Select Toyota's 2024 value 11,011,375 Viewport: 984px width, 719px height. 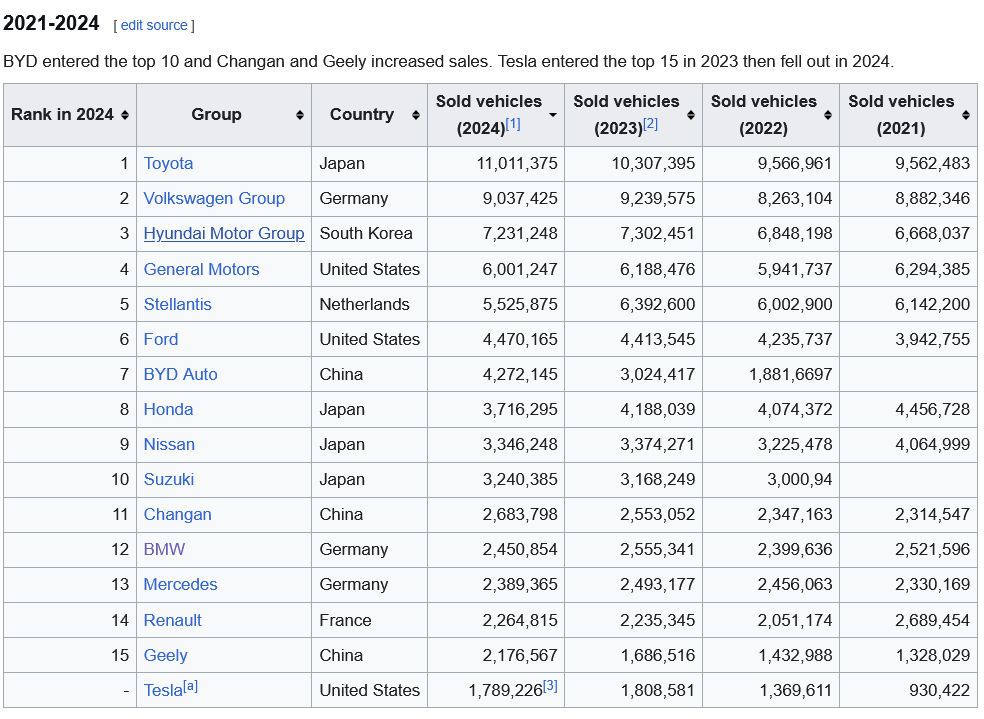point(517,164)
